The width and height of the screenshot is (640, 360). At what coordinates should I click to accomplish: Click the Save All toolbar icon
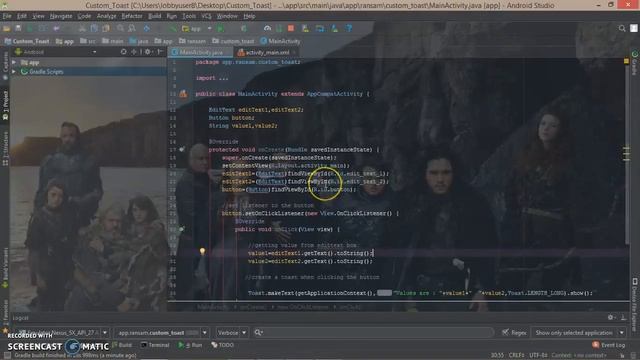tap(18, 29)
